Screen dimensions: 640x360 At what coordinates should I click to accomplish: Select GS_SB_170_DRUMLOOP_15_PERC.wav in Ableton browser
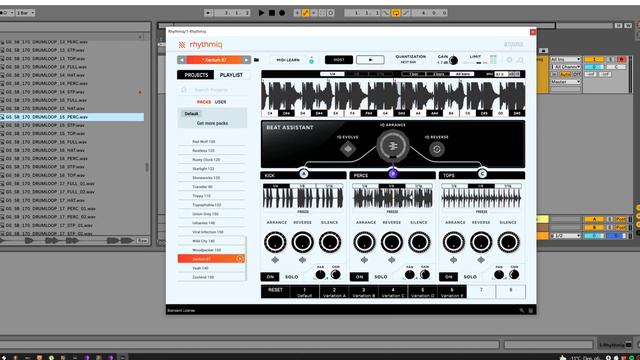(x=72, y=117)
